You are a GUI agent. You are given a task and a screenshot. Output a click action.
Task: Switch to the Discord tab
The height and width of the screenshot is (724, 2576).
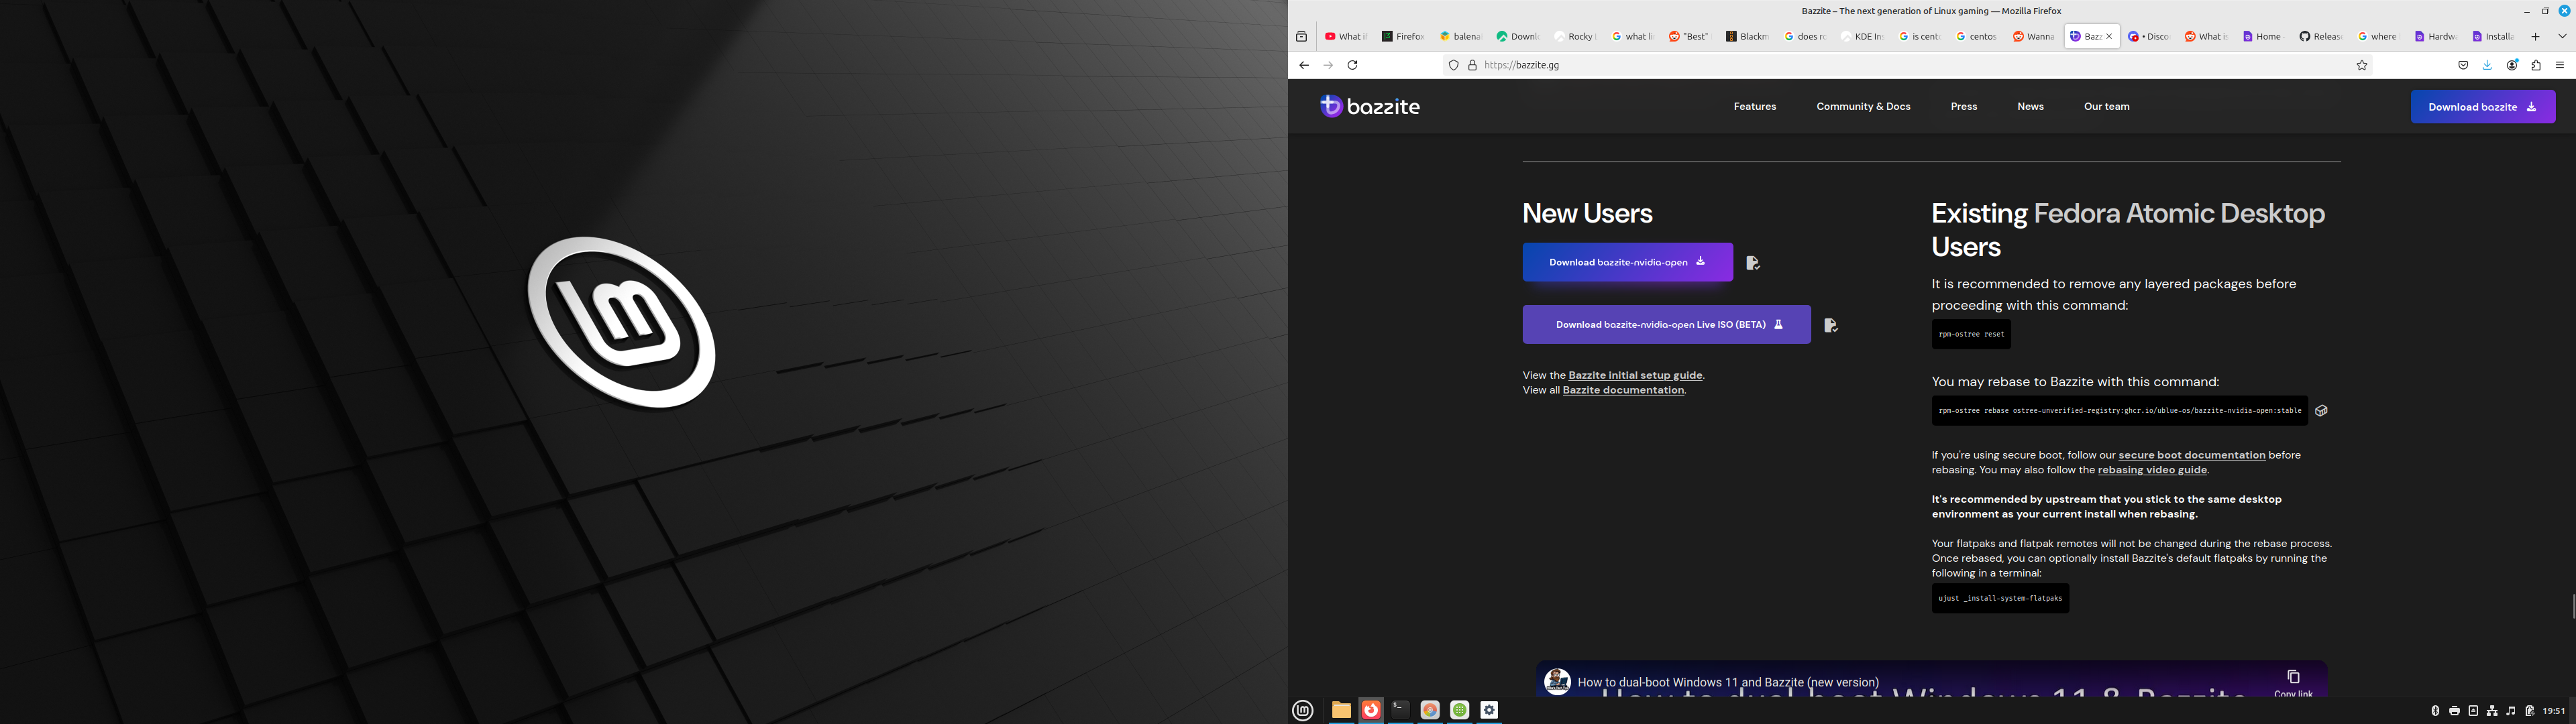point(2148,37)
